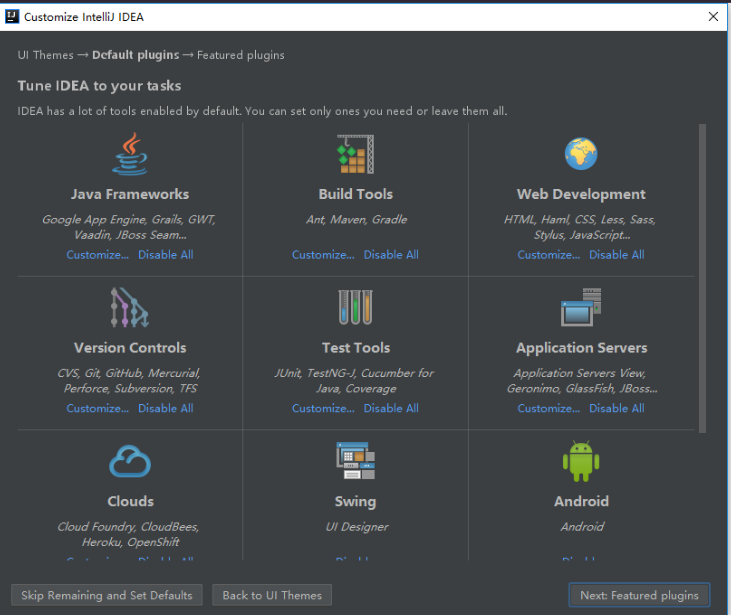Click the Version Controls heading

point(130,347)
